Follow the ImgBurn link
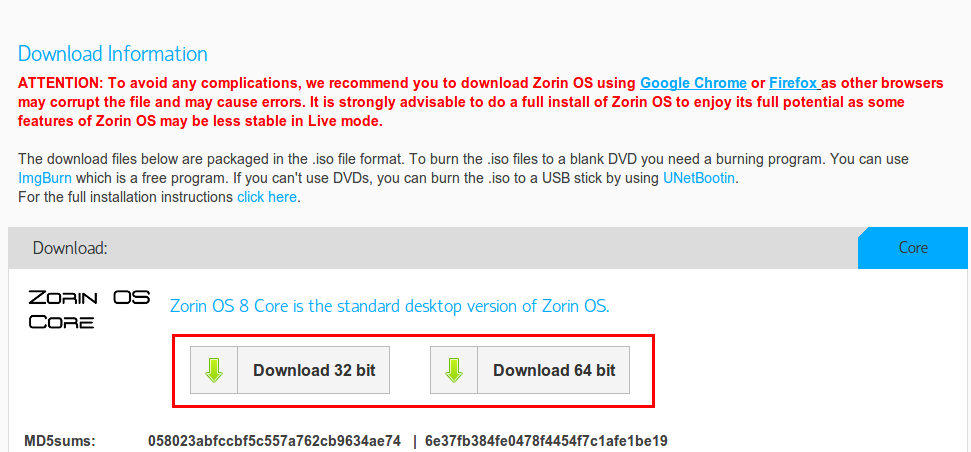 point(45,178)
